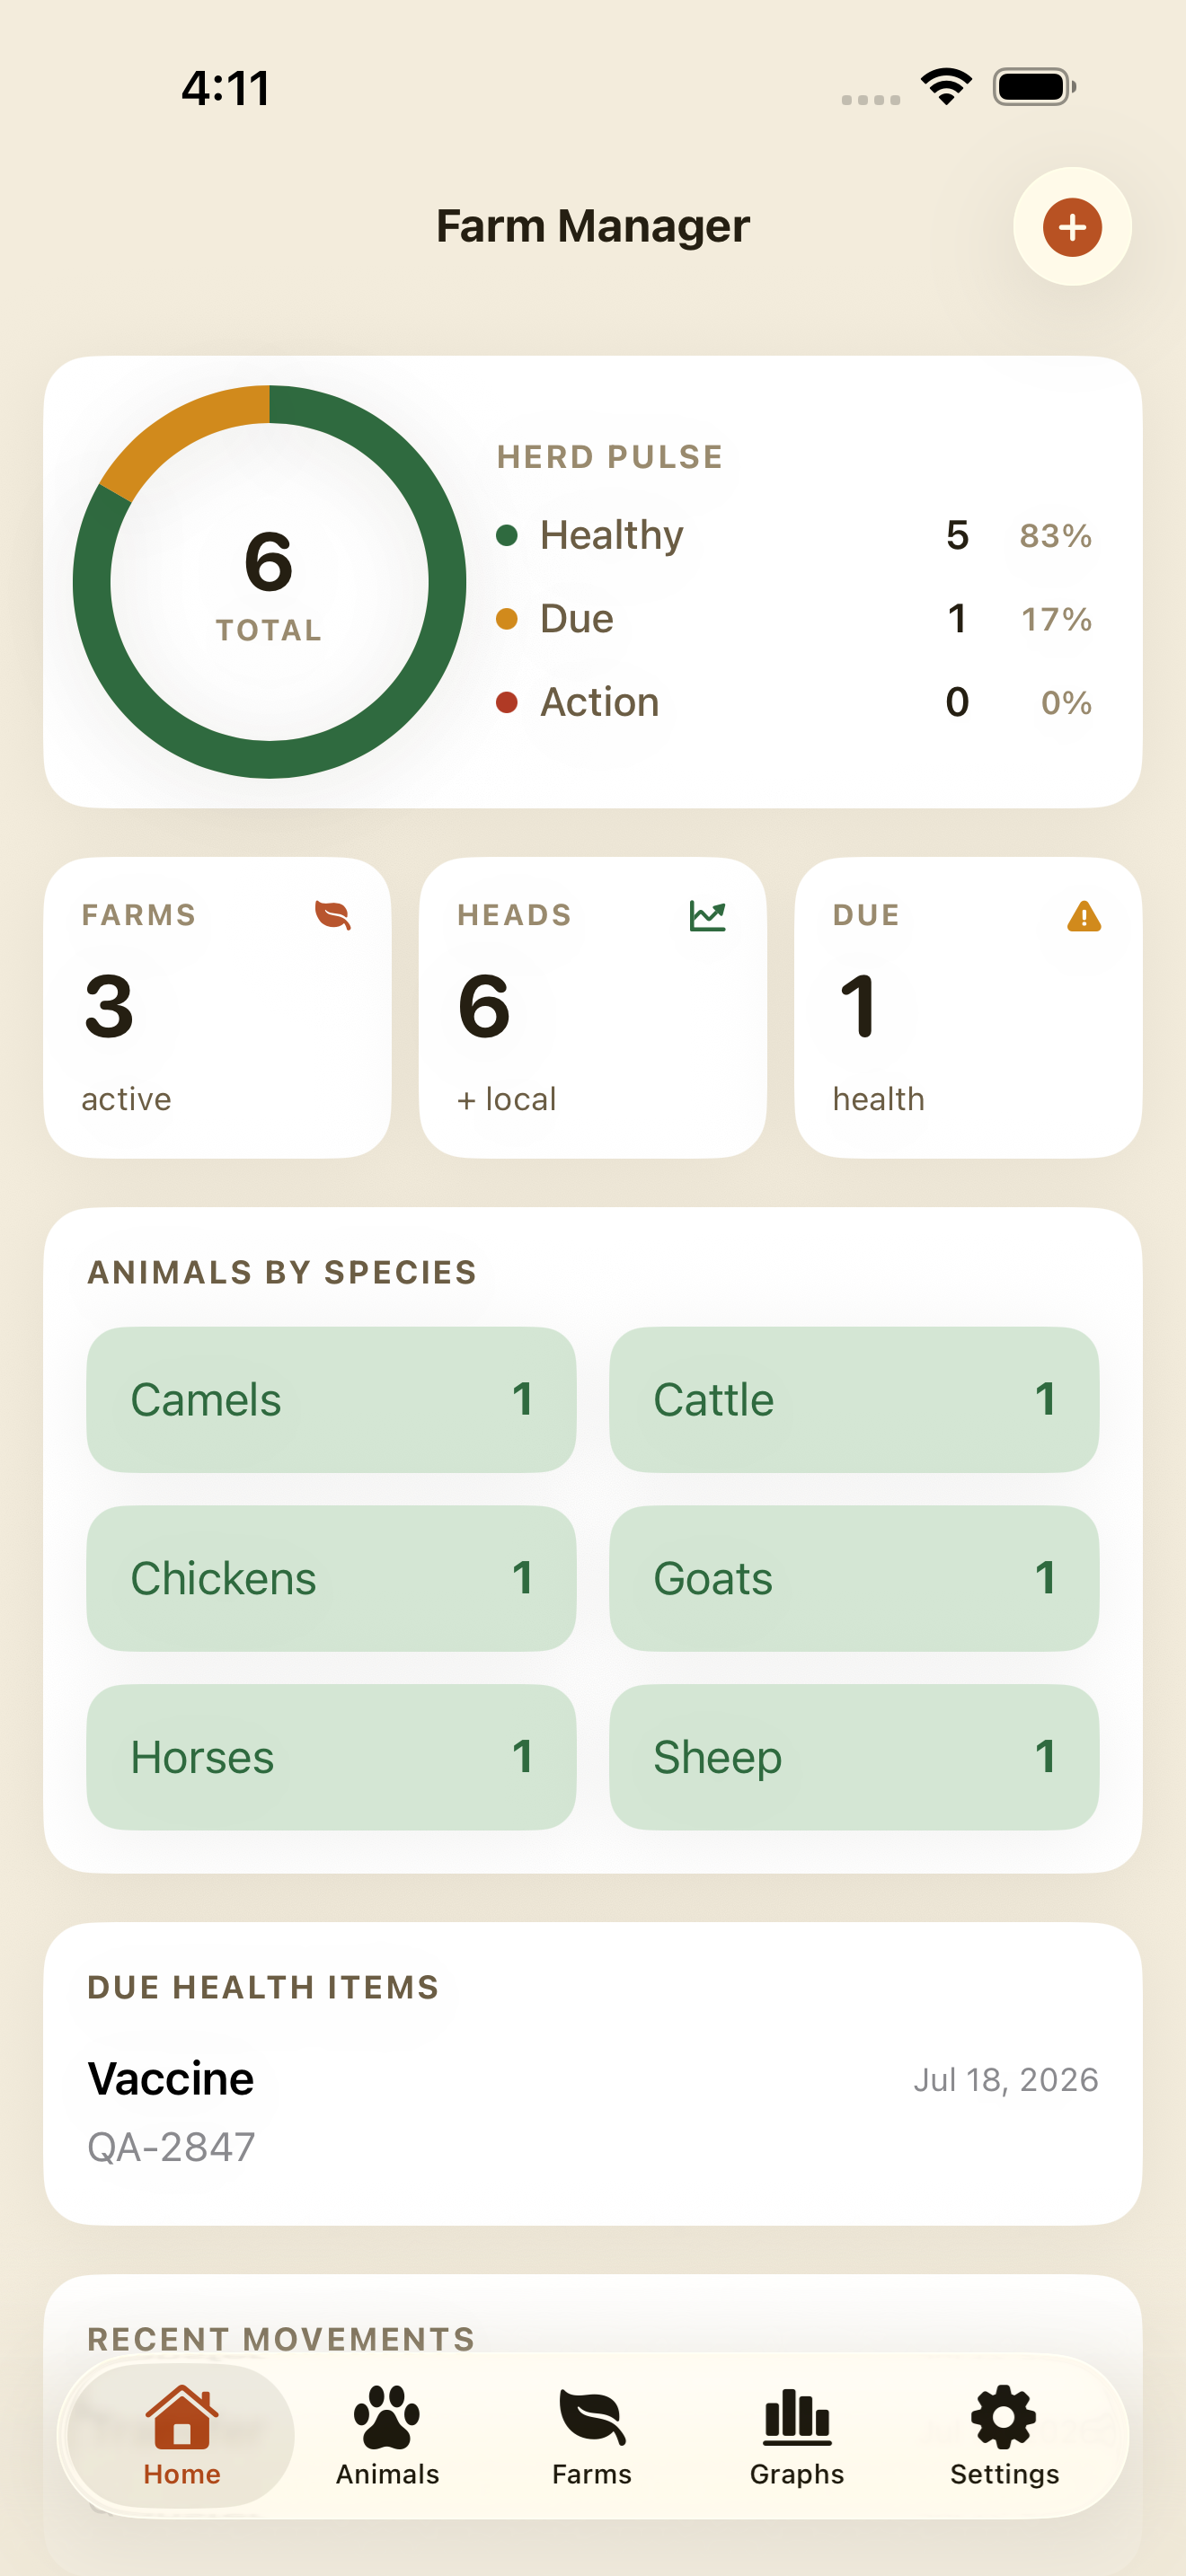
Task: Select the Healthy row in Herd Pulse
Action: pyautogui.click(x=794, y=535)
